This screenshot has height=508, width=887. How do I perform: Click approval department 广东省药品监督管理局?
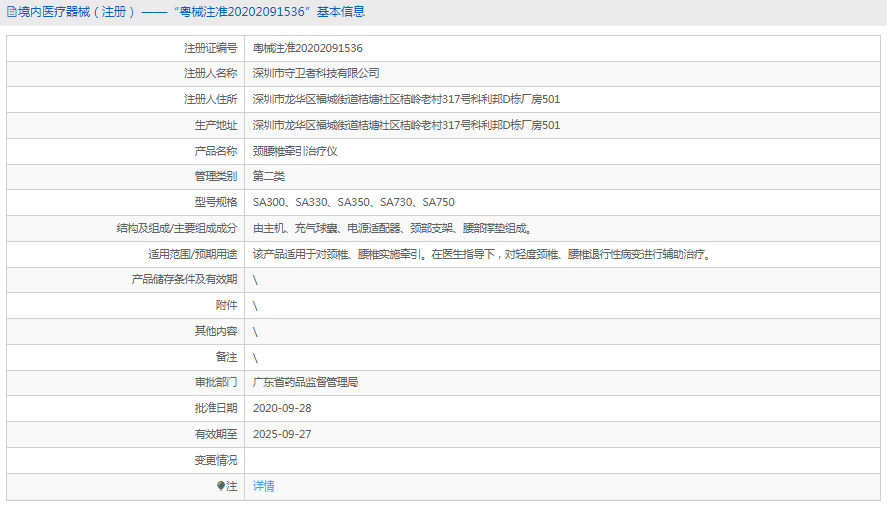pyautogui.click(x=305, y=382)
